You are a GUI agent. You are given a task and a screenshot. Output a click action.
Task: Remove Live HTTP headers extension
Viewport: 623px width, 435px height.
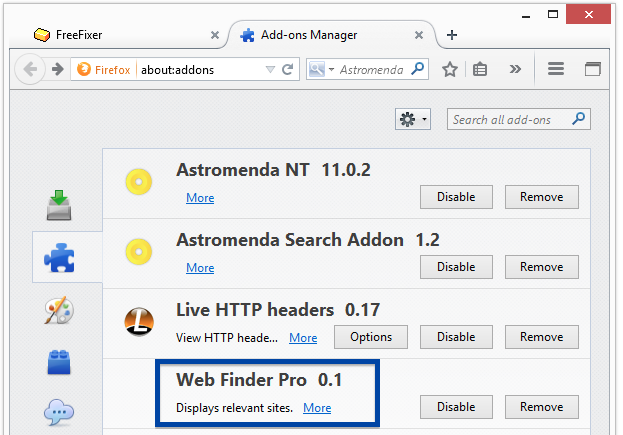click(x=542, y=337)
